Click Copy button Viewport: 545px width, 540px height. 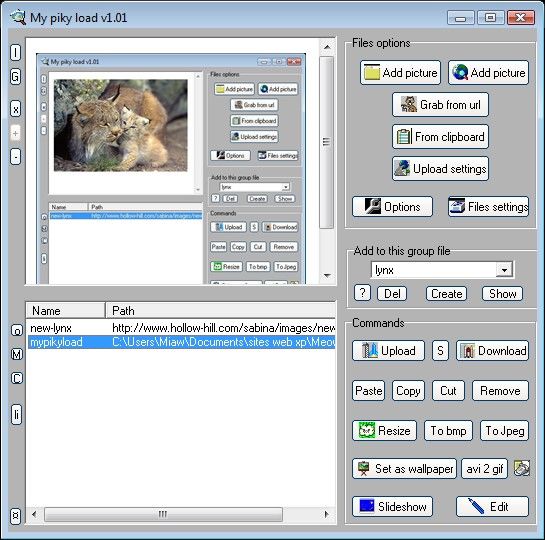[408, 391]
